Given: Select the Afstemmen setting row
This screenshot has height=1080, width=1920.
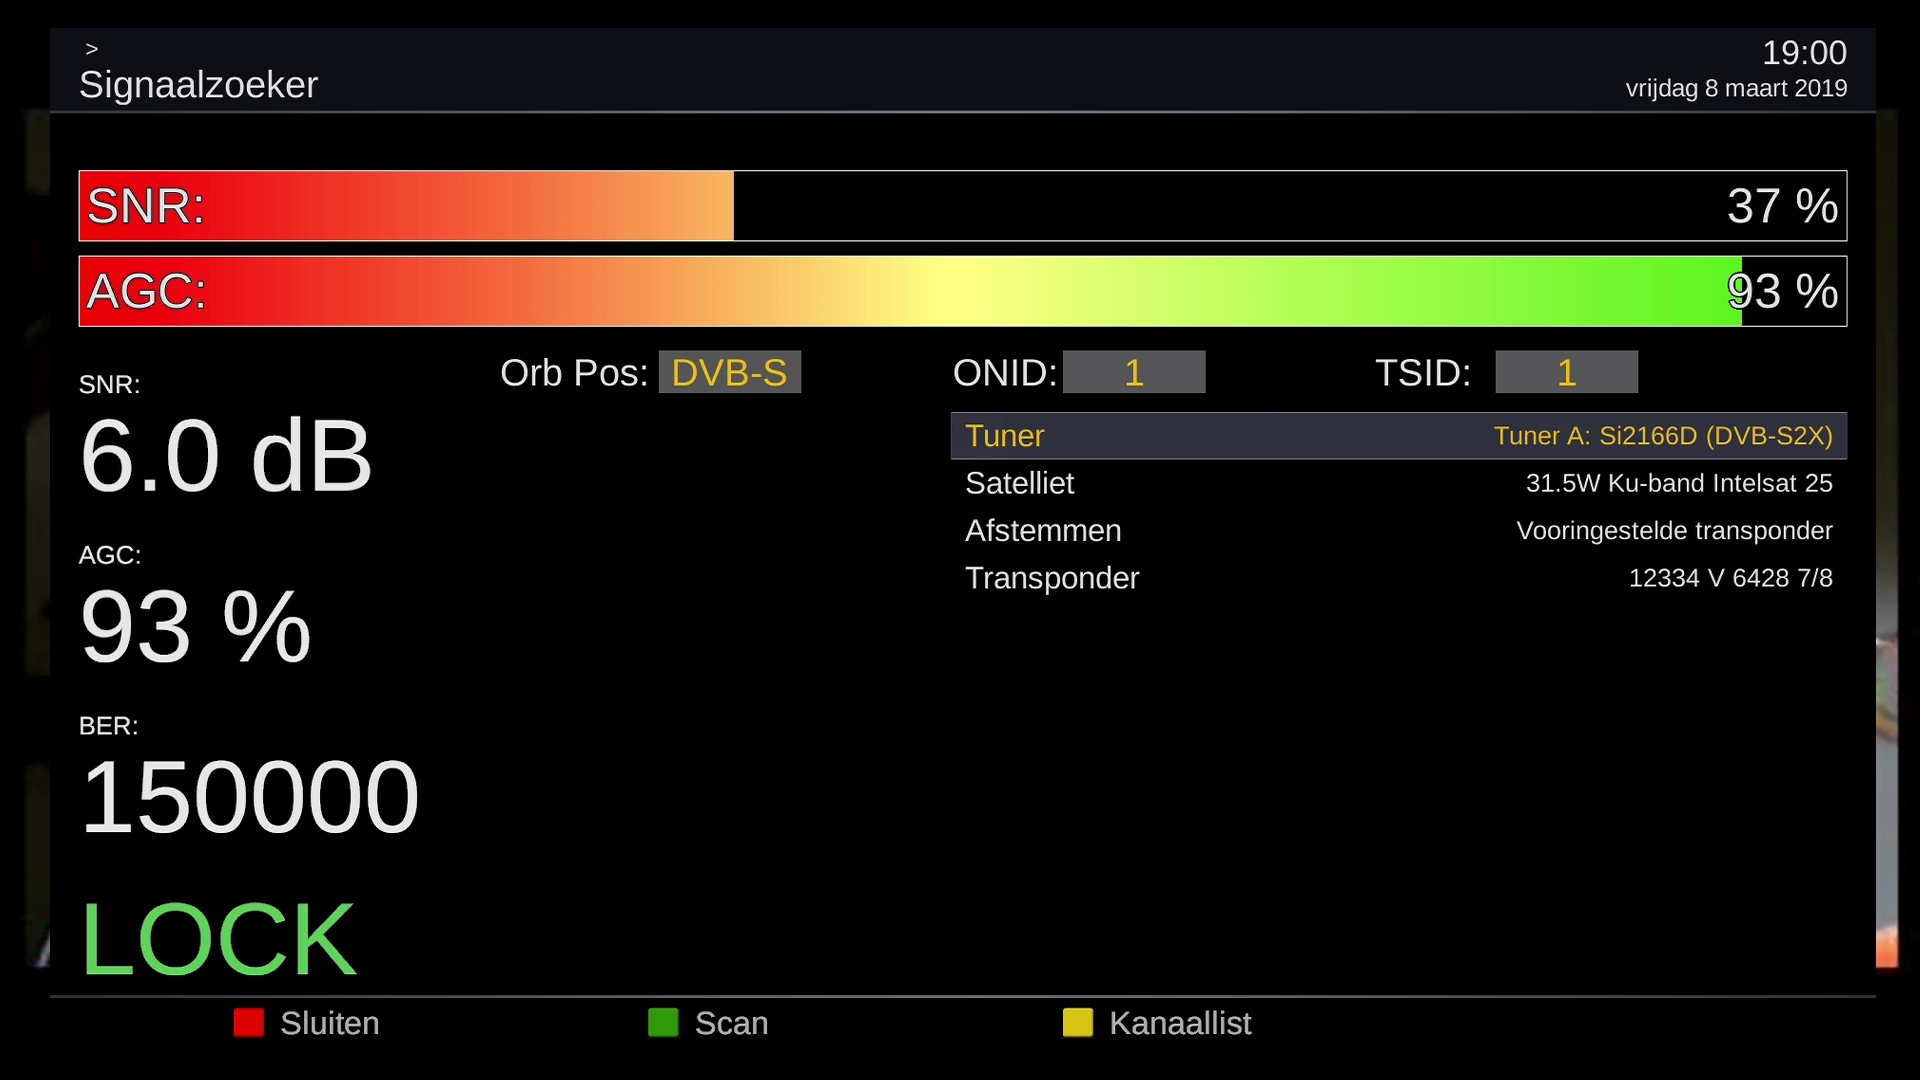Looking at the screenshot, I should click(x=1398, y=530).
